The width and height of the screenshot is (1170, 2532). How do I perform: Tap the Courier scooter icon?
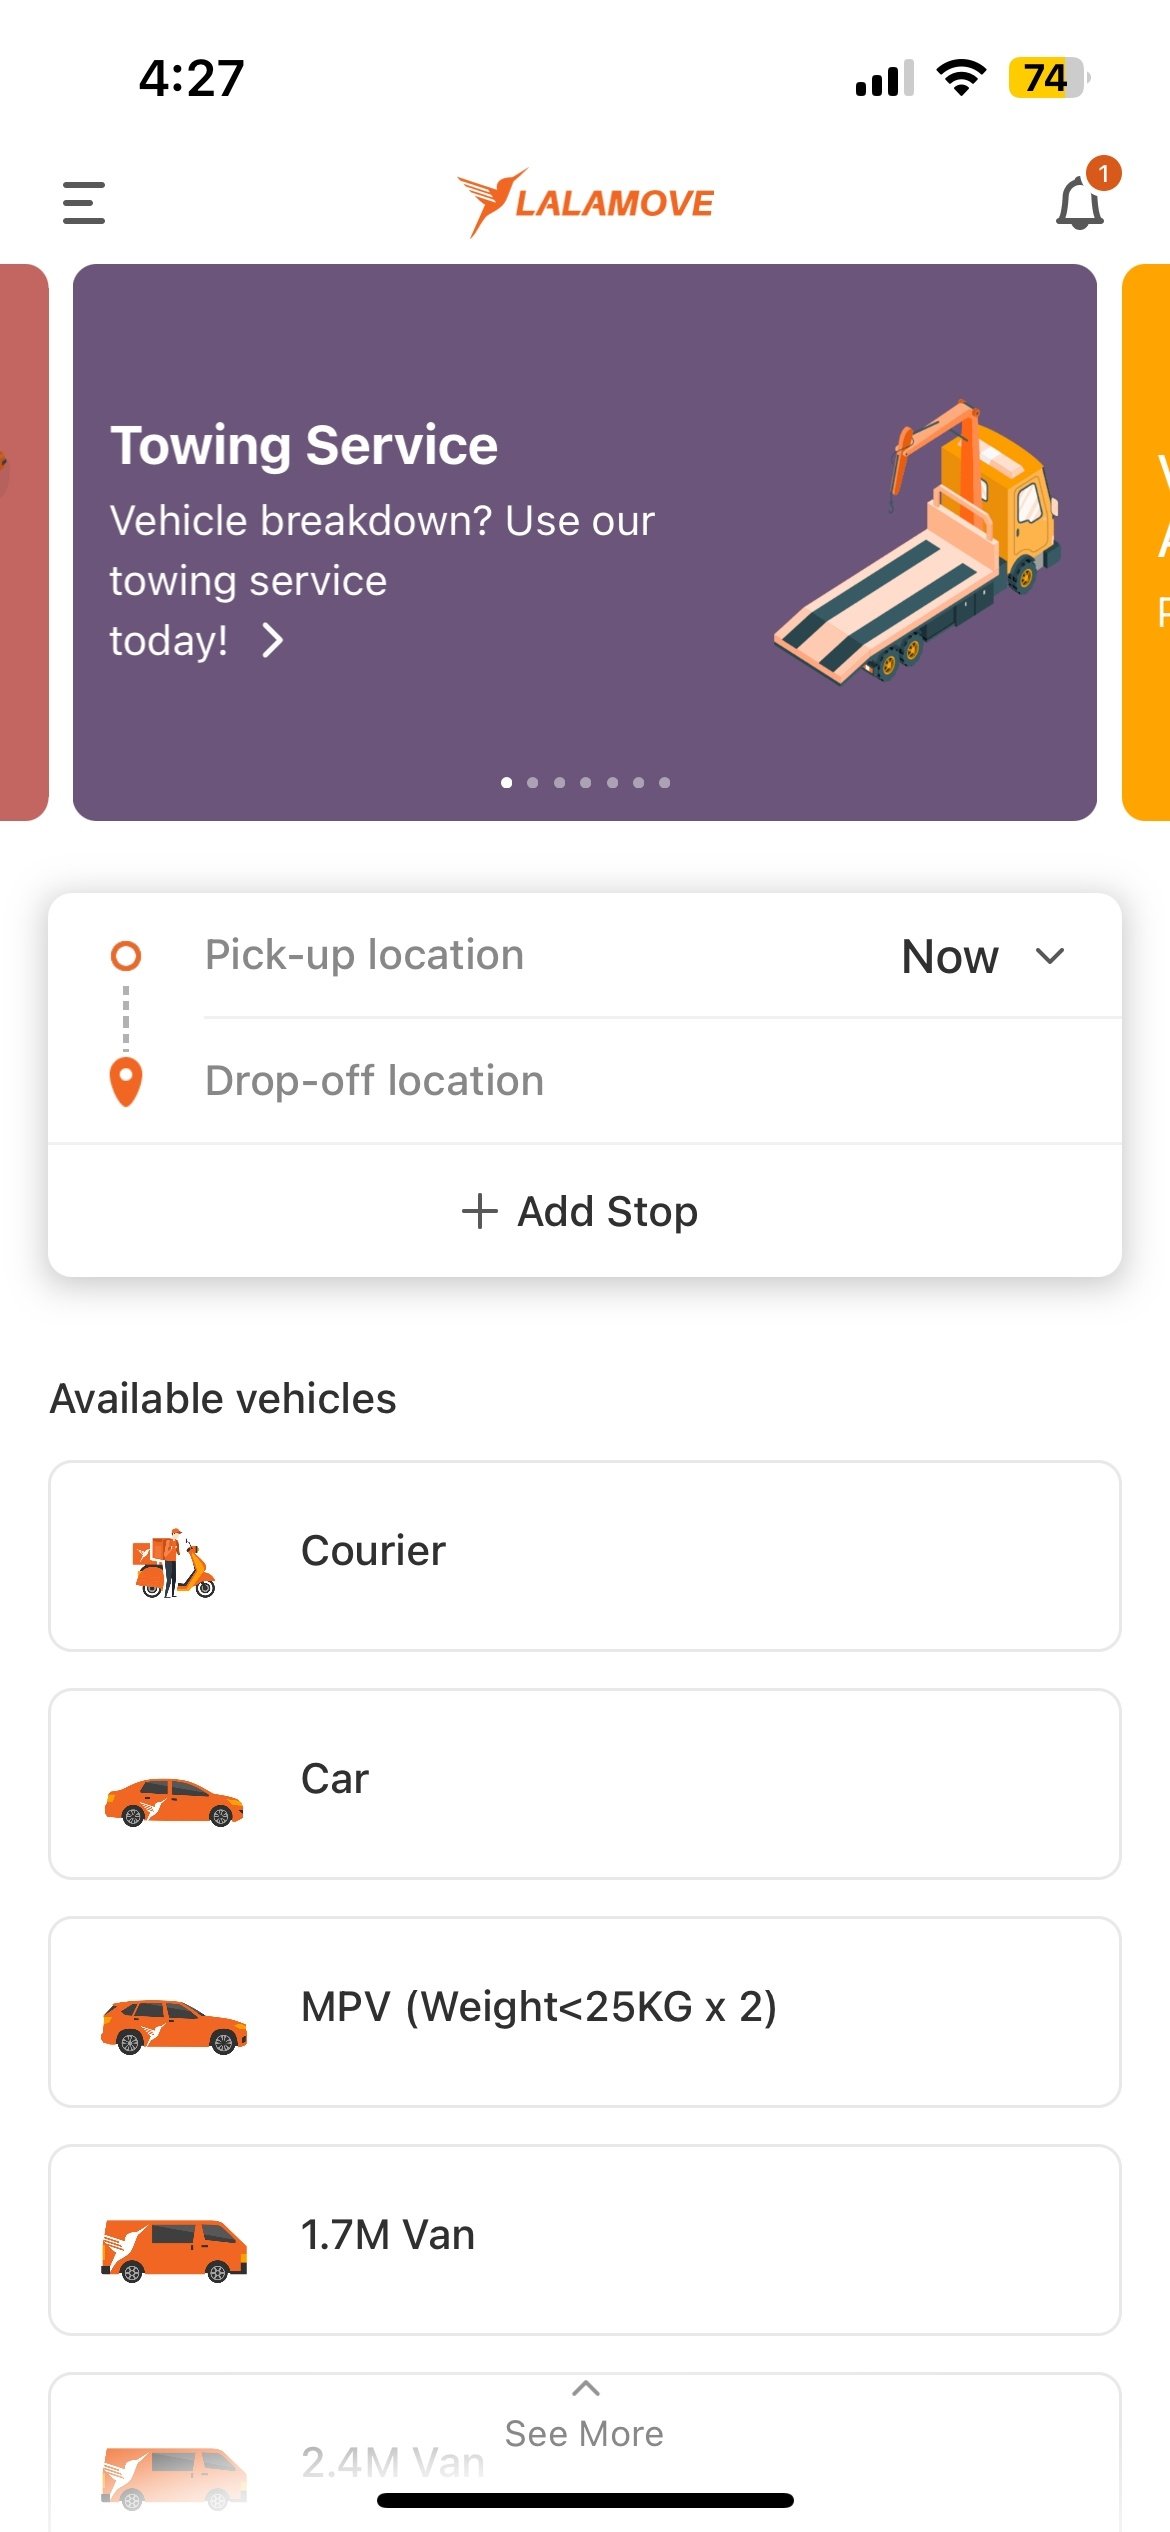(x=174, y=1563)
